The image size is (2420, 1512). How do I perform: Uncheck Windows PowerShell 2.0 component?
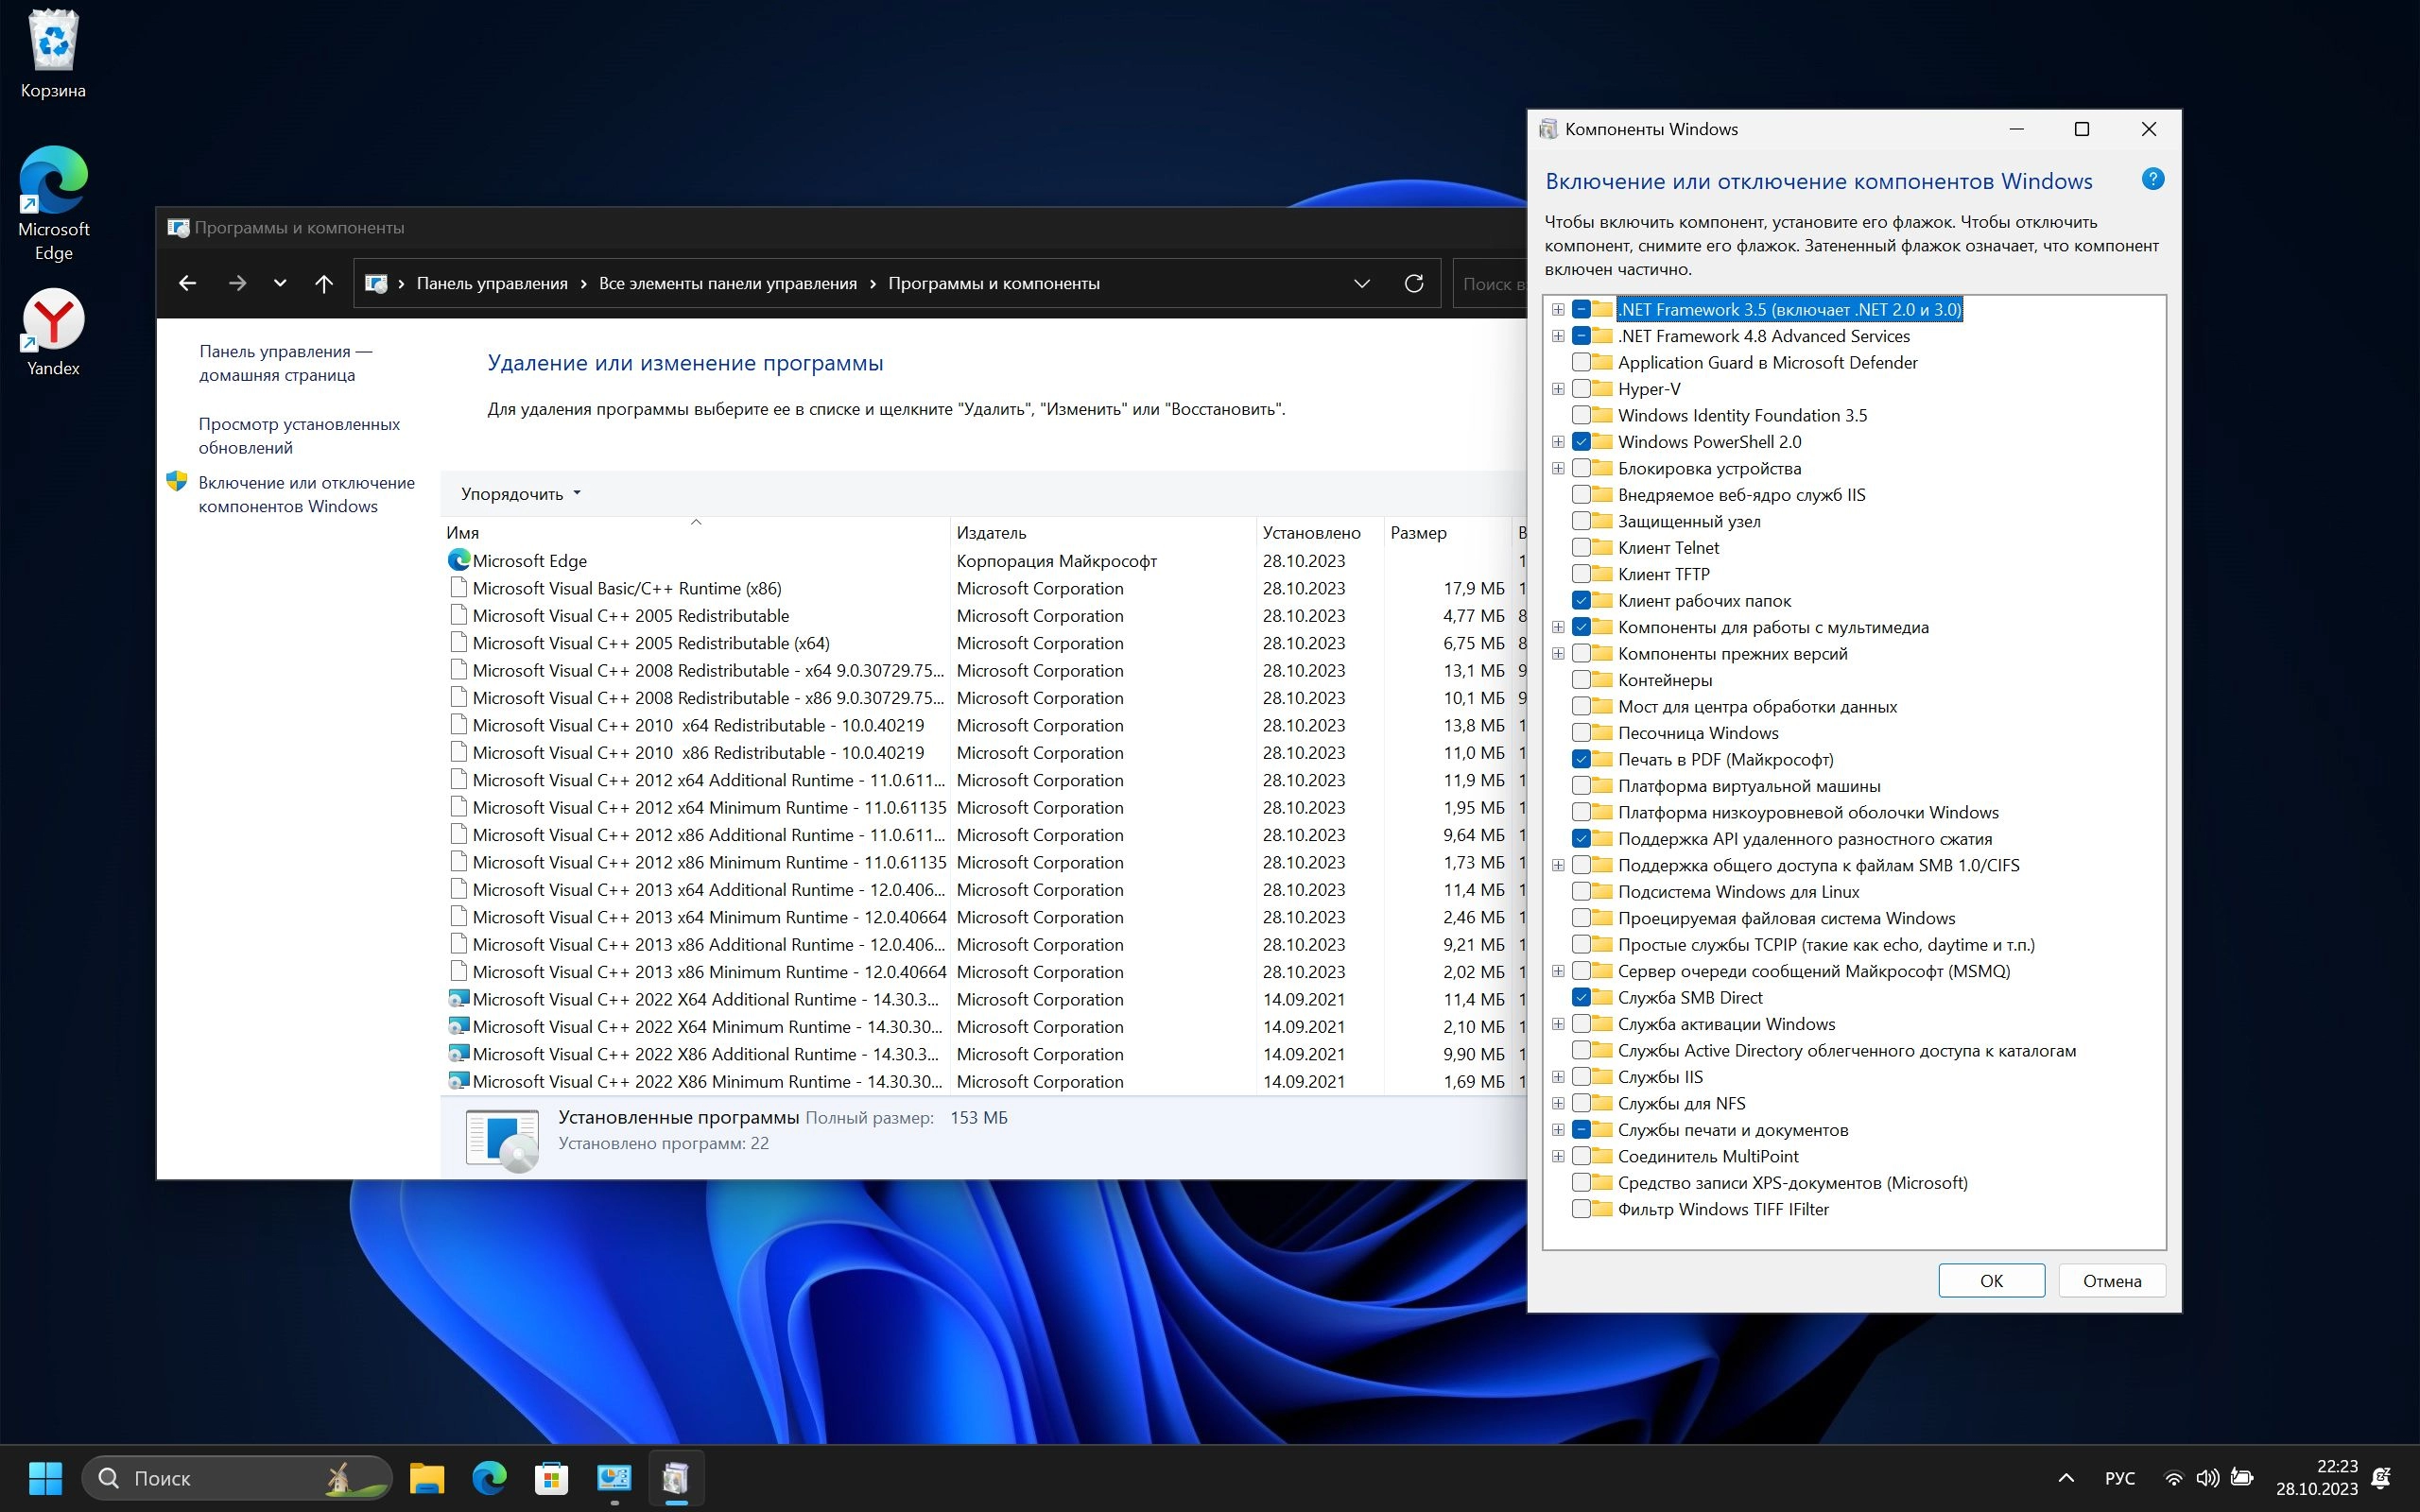click(x=1581, y=442)
